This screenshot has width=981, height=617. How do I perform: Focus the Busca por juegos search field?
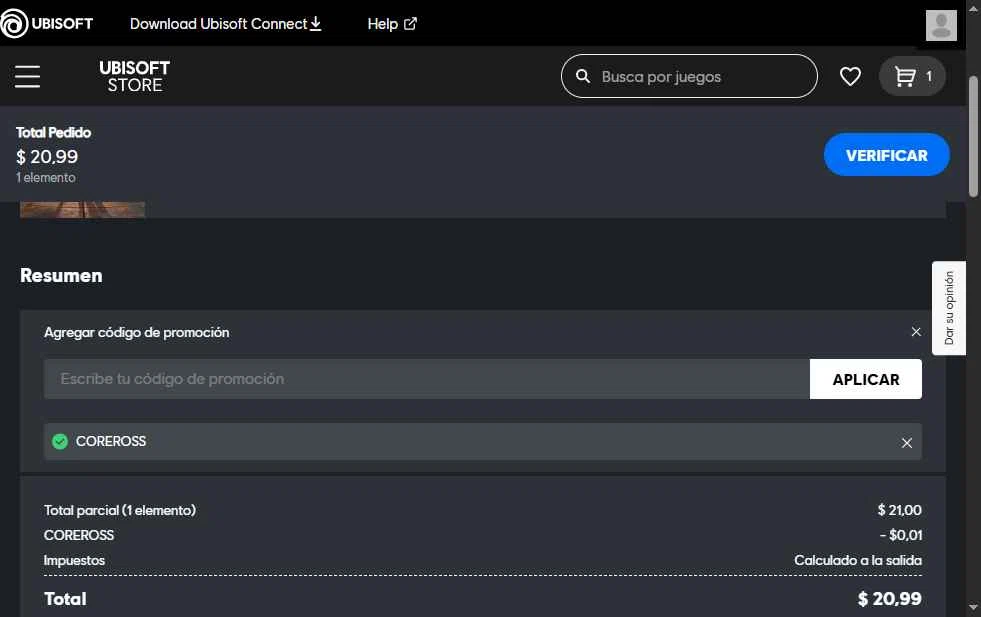pos(689,76)
